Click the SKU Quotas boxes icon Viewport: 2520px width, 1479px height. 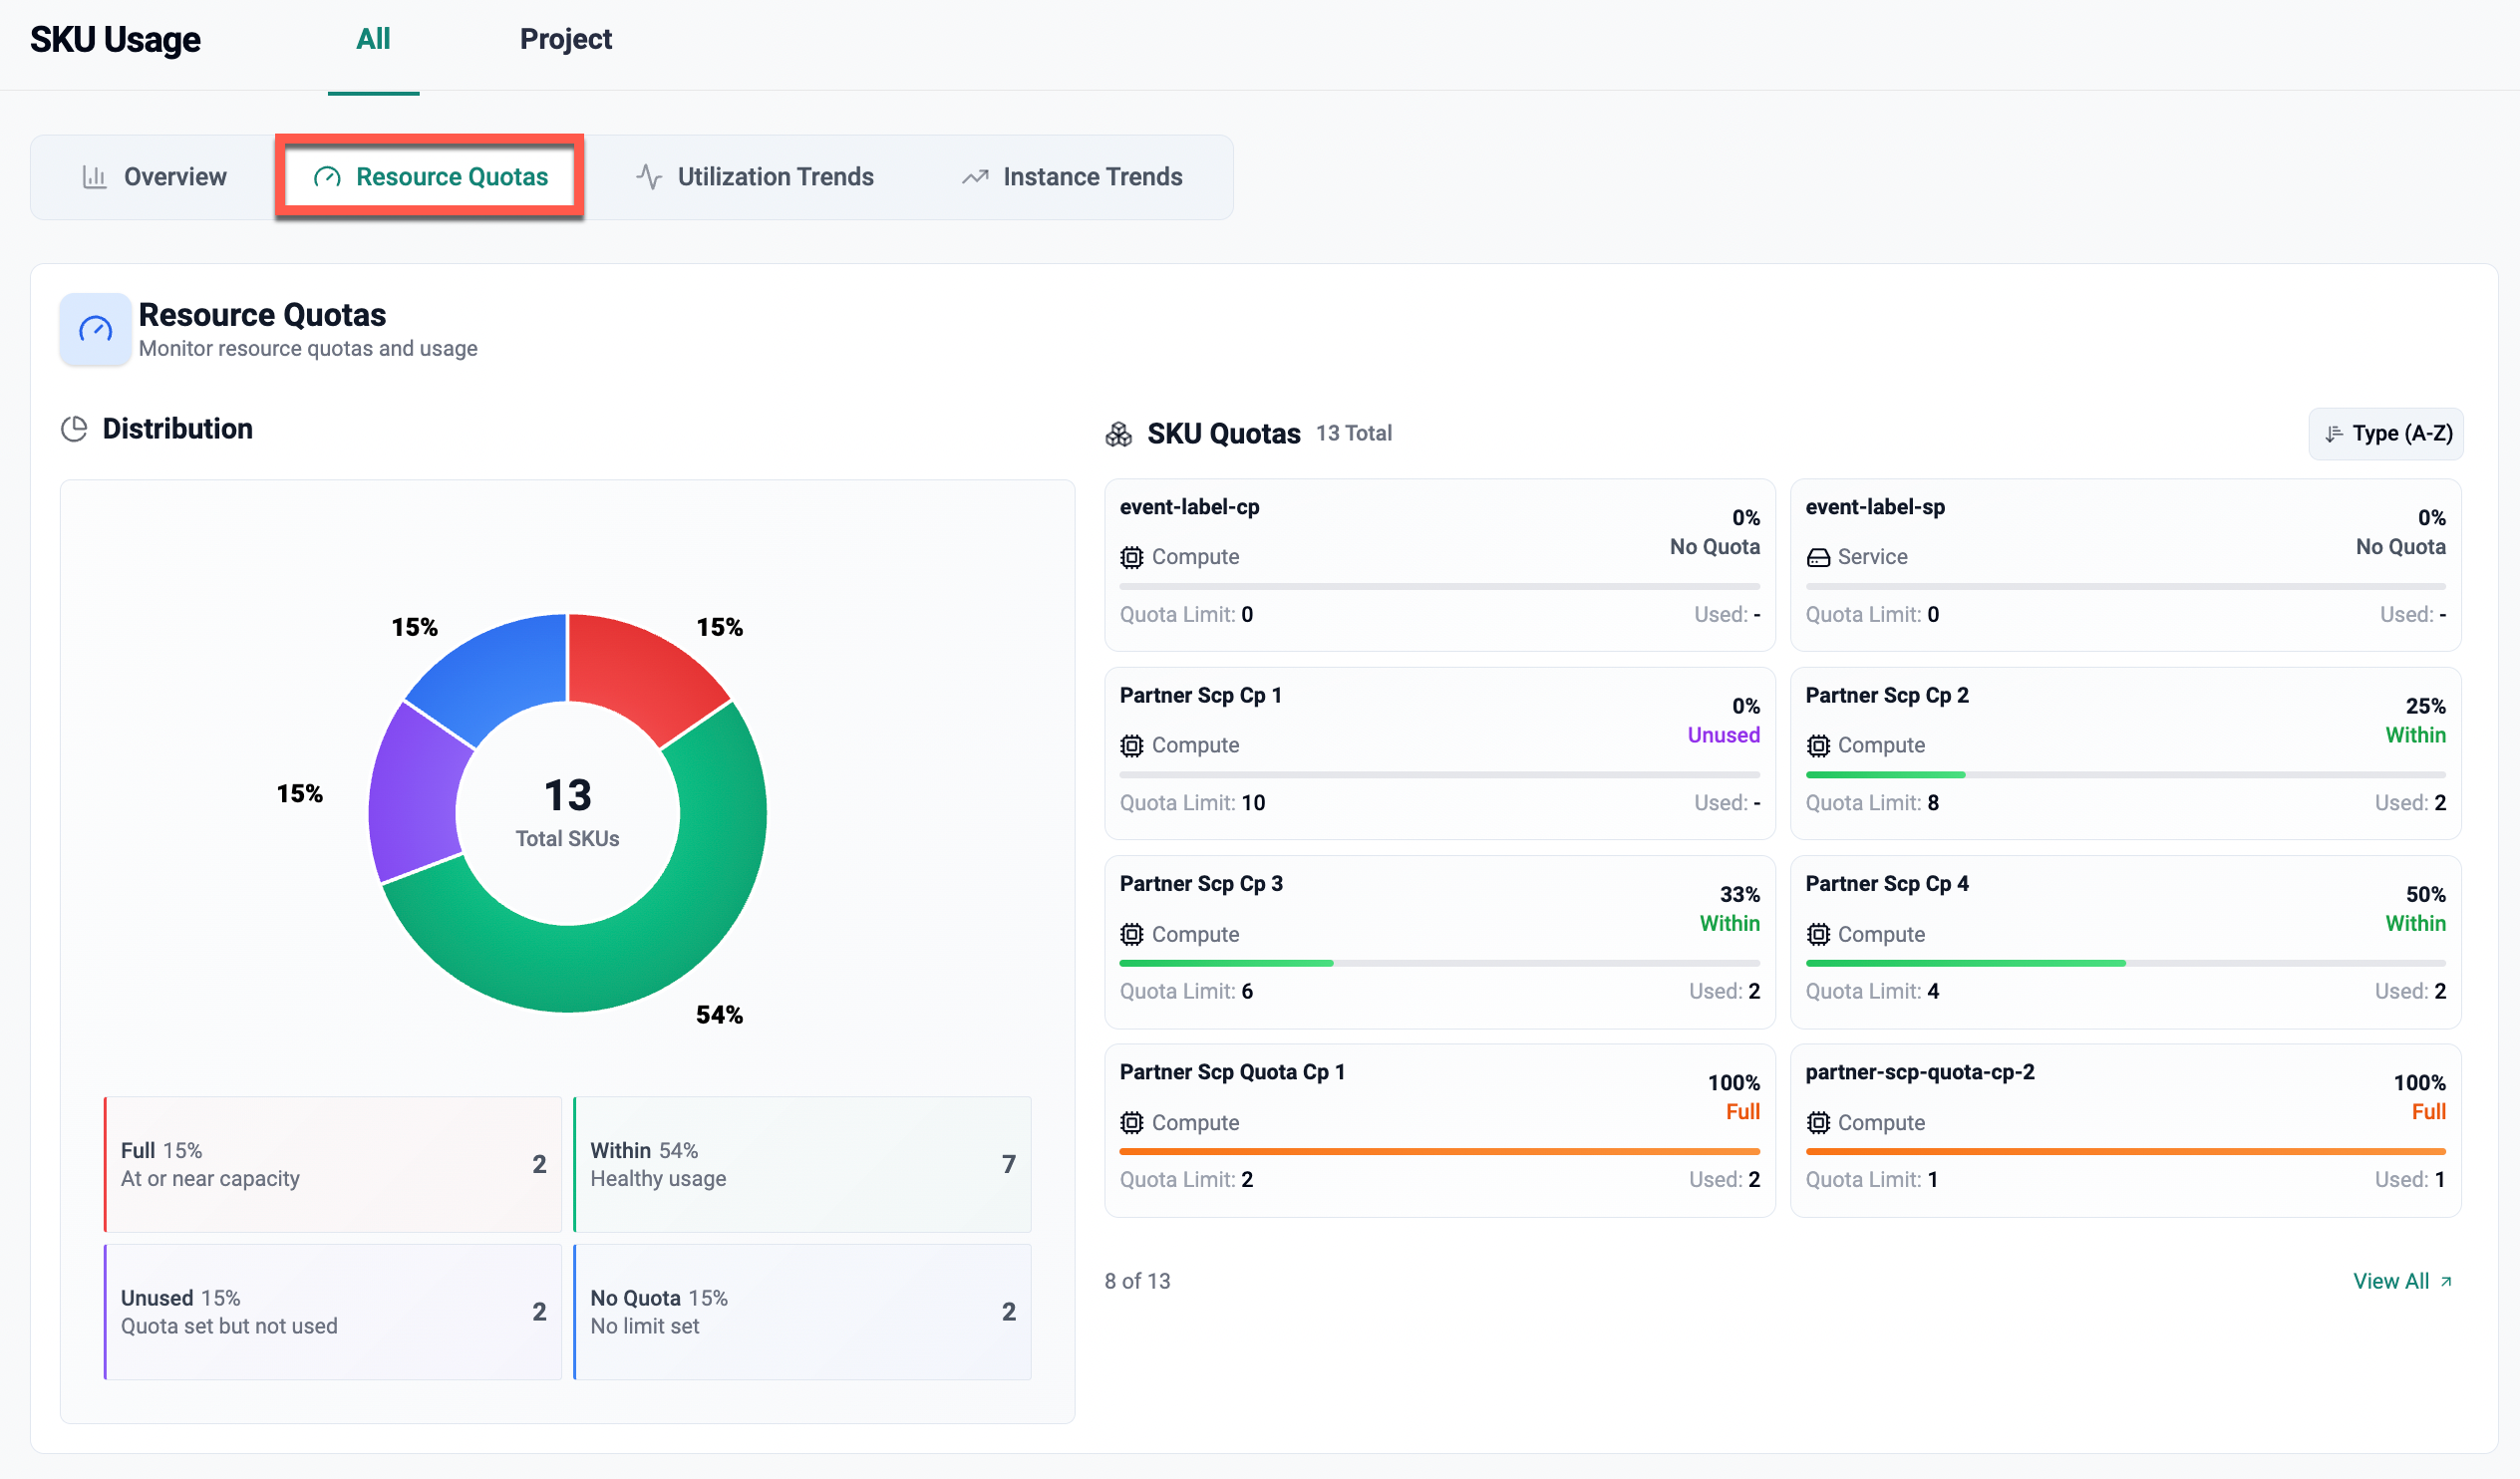coord(1119,434)
